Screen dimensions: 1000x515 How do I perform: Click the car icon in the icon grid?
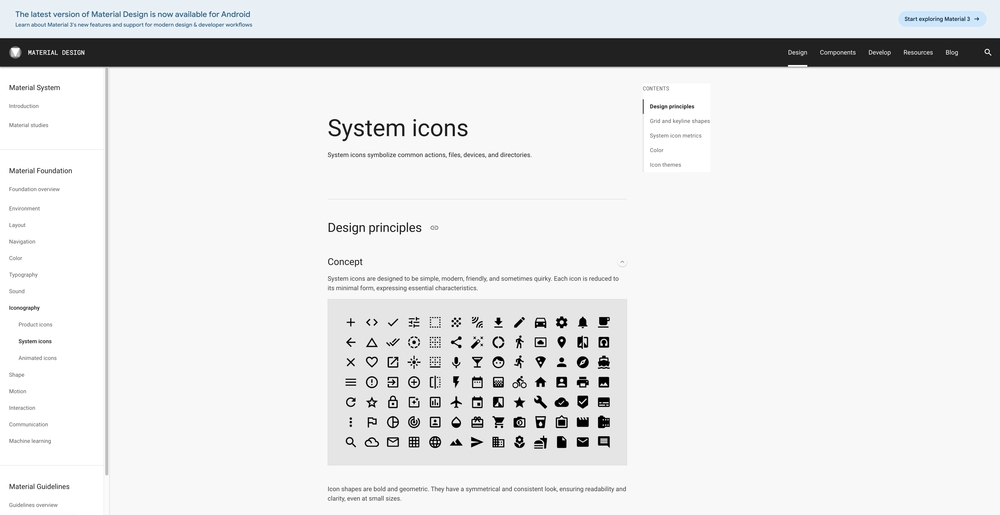click(x=540, y=323)
